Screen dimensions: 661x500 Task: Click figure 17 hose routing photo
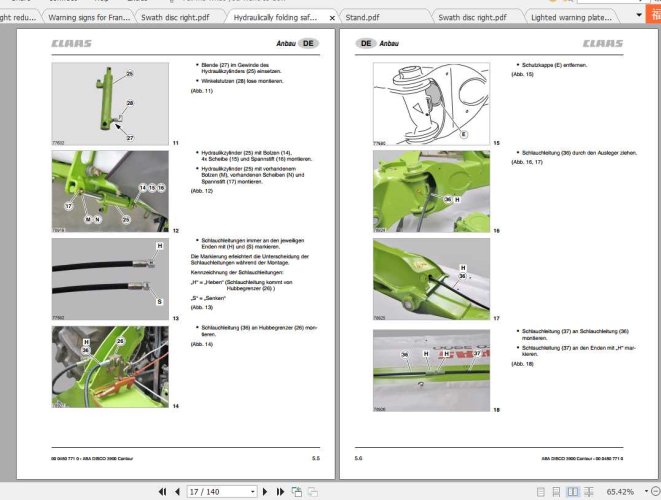(431, 279)
